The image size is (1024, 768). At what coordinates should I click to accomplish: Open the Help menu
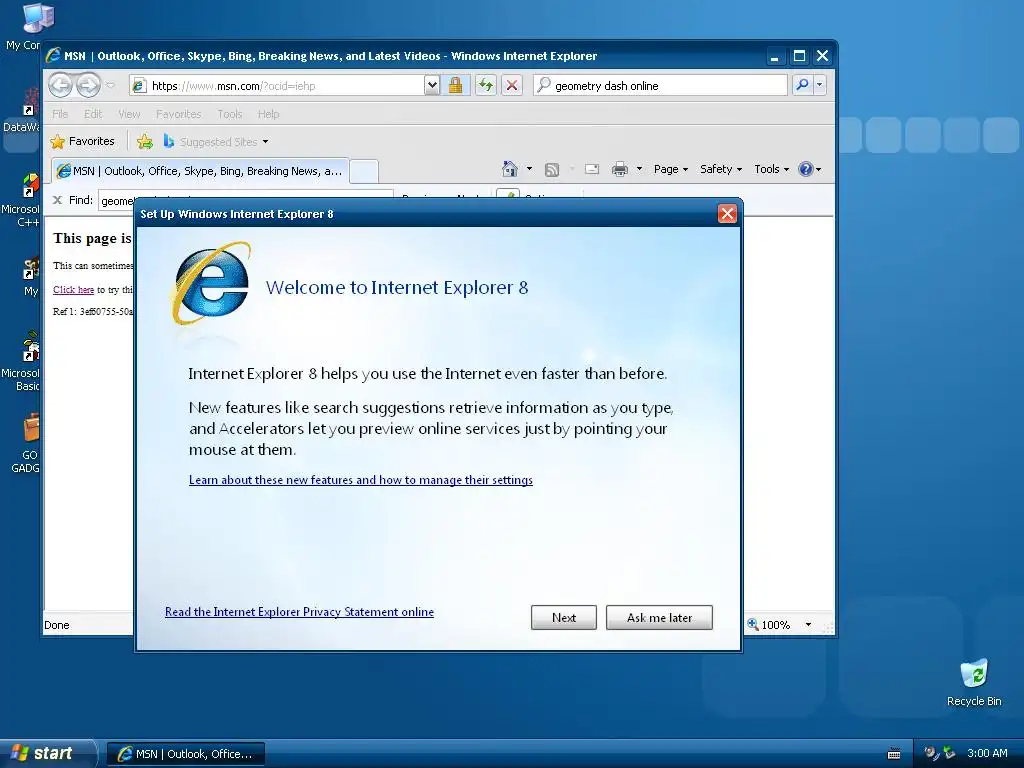coord(268,114)
